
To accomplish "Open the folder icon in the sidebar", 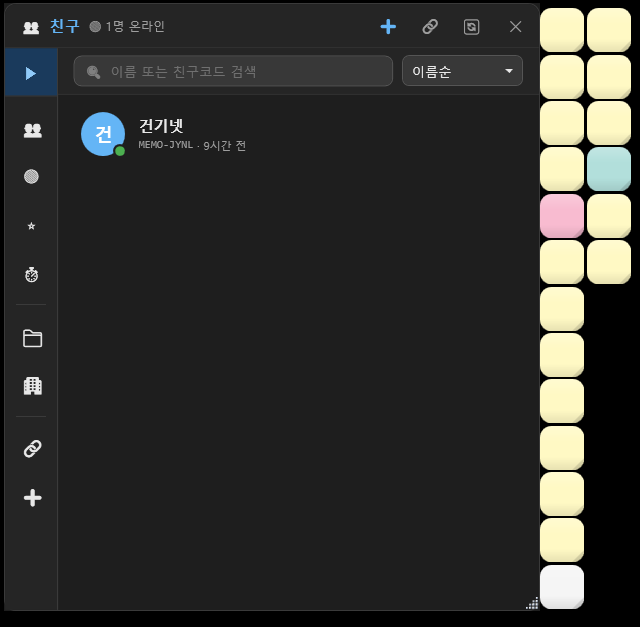I will click(x=32, y=338).
